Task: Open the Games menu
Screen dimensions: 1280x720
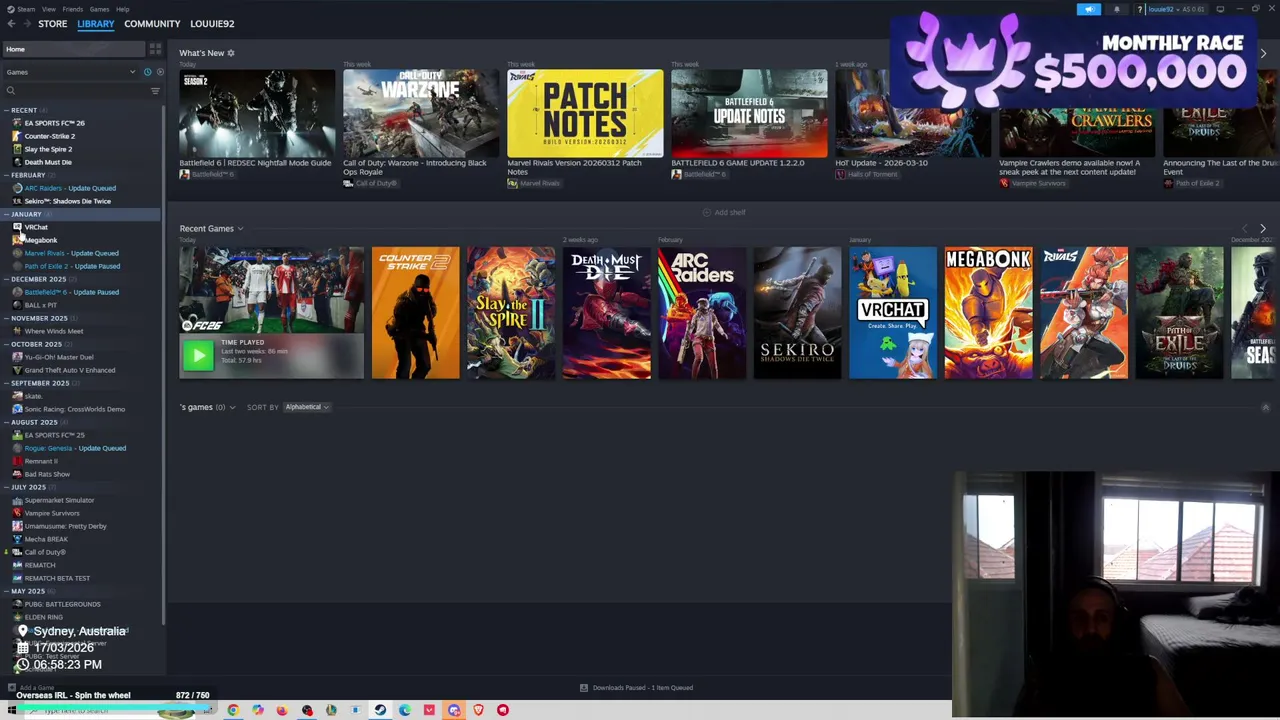Action: click(99, 9)
